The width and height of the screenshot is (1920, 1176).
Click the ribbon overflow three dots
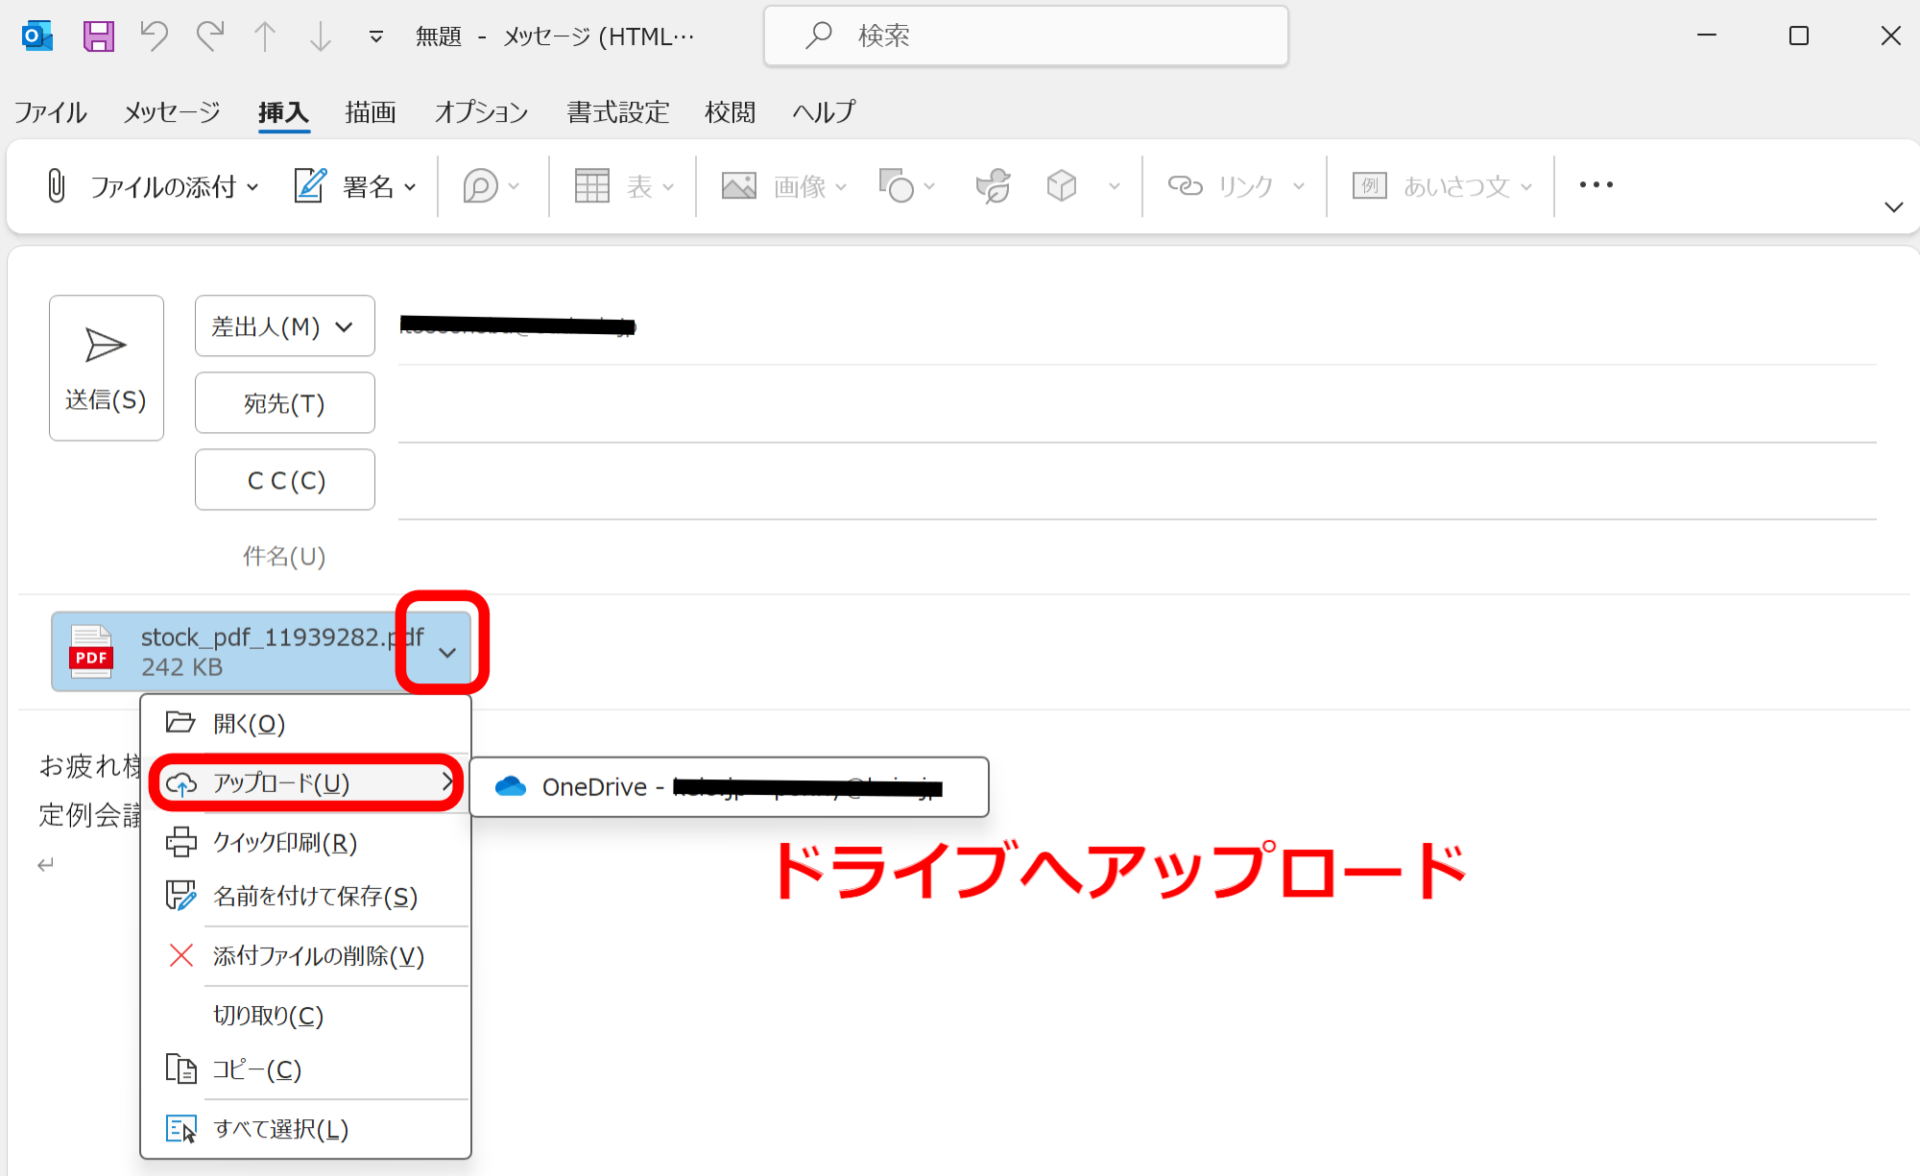coord(1596,185)
